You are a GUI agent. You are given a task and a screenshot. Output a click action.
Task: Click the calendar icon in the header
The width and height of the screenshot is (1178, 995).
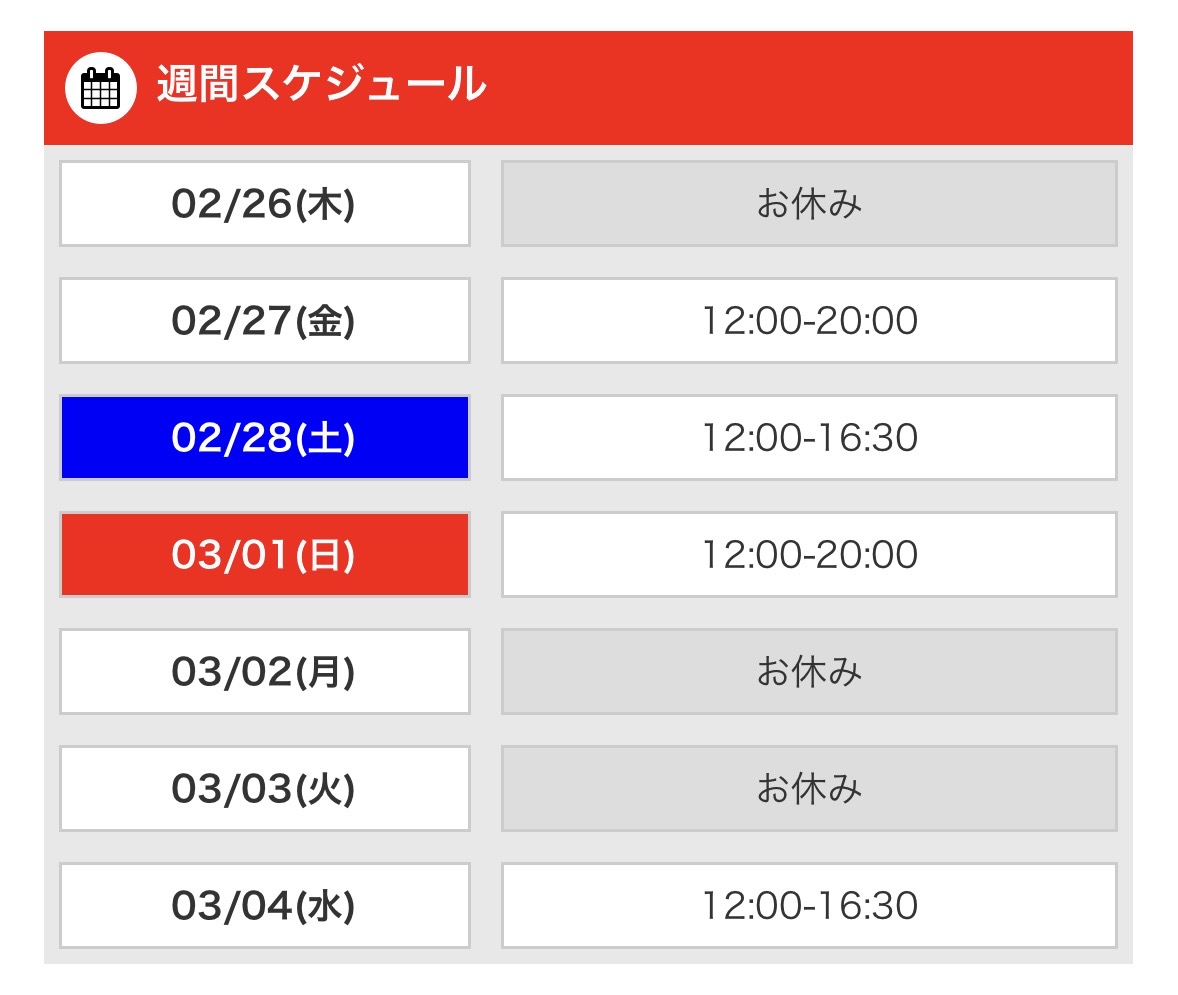point(100,88)
